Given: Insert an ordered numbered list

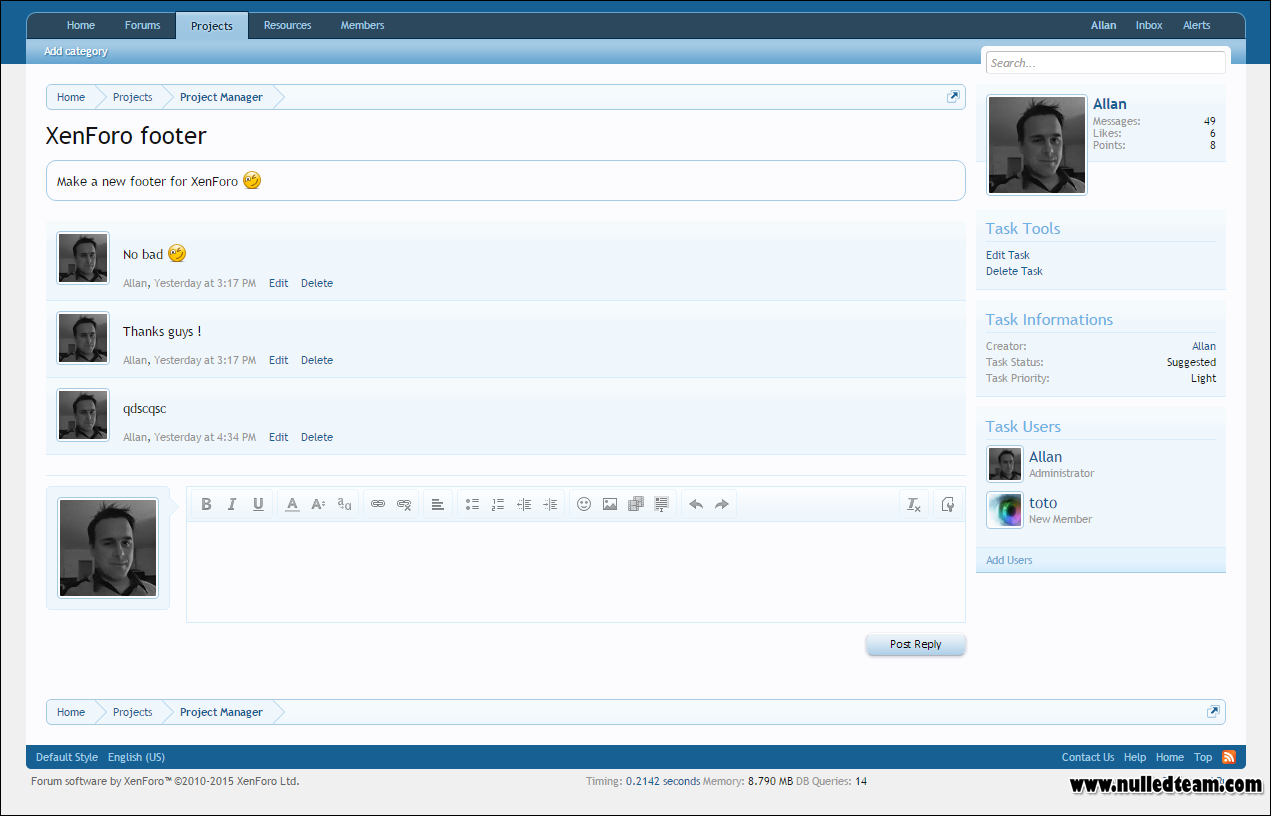Looking at the screenshot, I should [498, 504].
